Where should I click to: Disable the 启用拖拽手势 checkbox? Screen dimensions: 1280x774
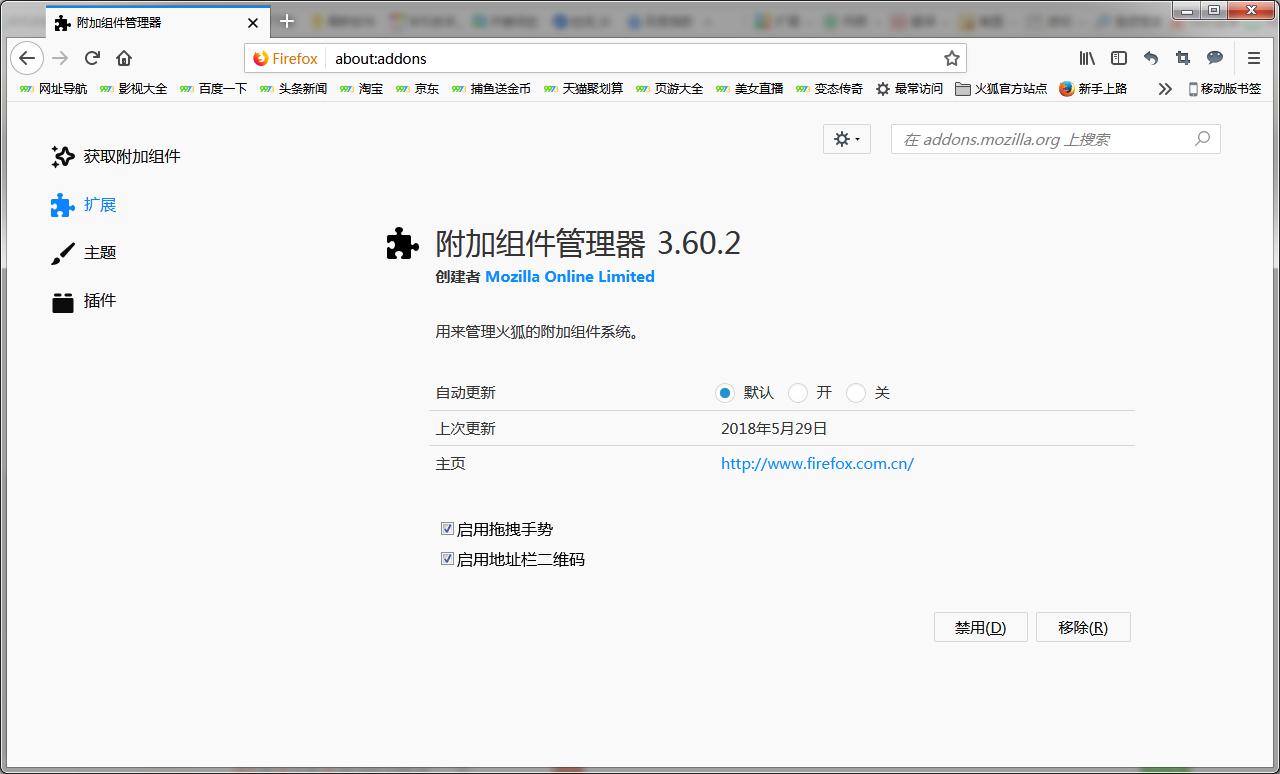click(447, 528)
